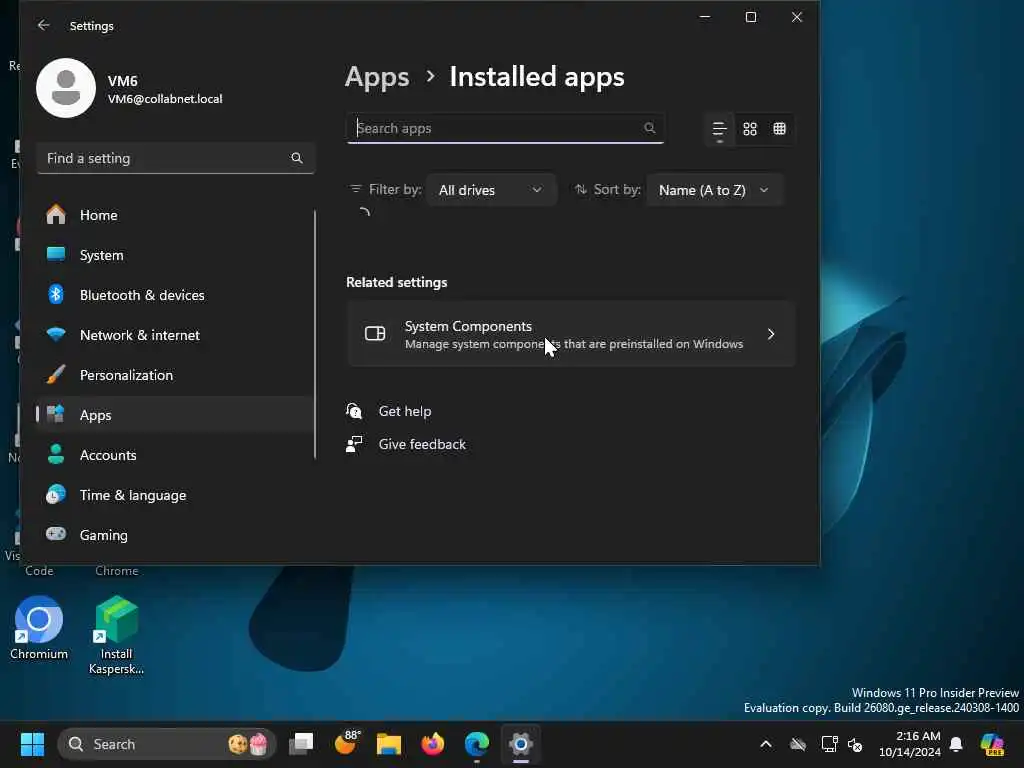
Task: Click the taskbar Search box
Action: click(x=167, y=744)
